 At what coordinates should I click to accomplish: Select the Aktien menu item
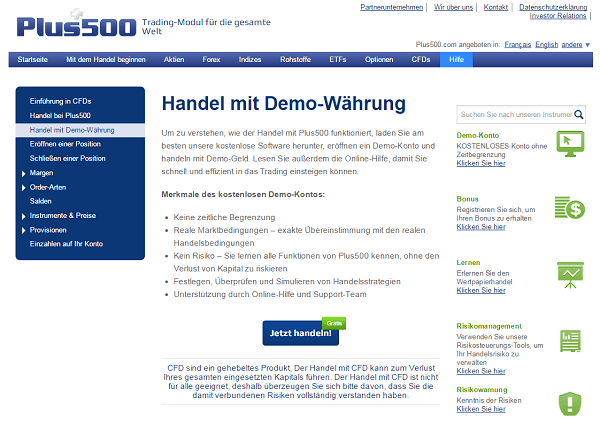(174, 60)
